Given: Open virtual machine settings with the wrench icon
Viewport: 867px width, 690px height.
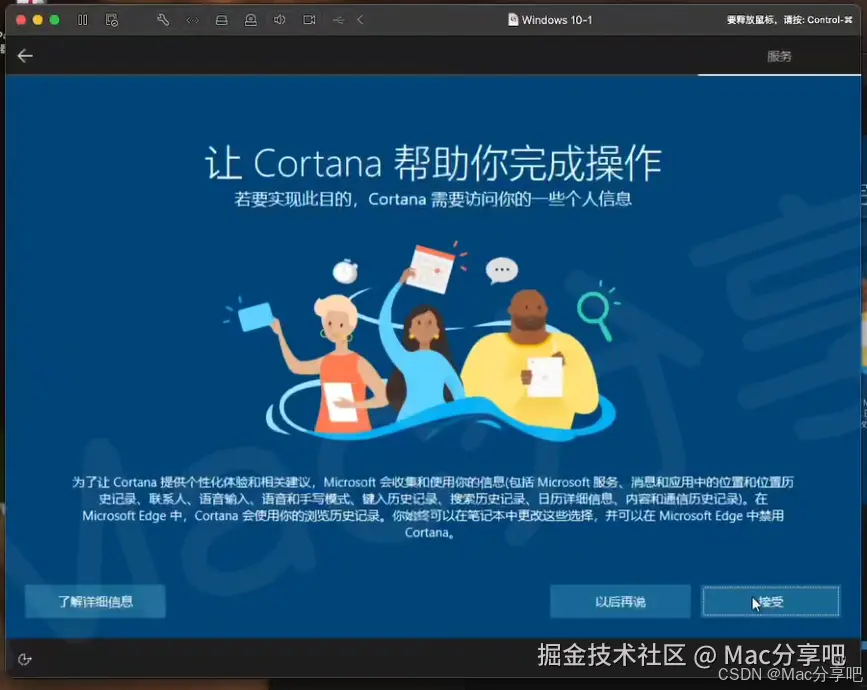Looking at the screenshot, I should pos(163,19).
